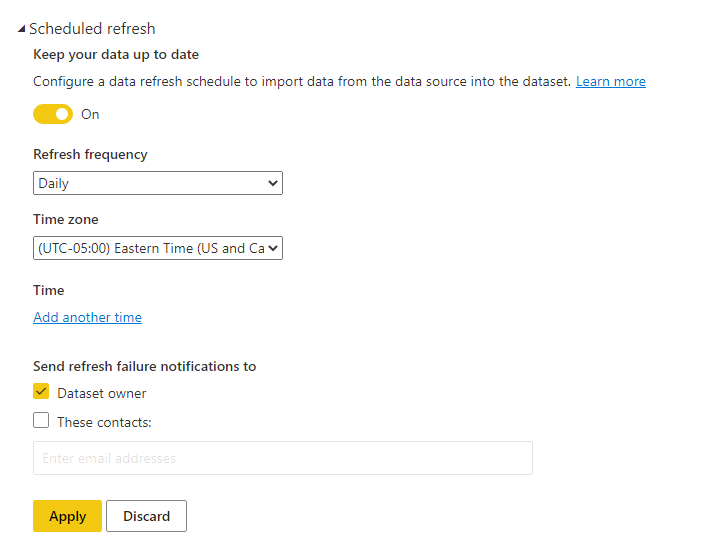Click Add another time link
701x551 pixels.
pyautogui.click(x=88, y=317)
